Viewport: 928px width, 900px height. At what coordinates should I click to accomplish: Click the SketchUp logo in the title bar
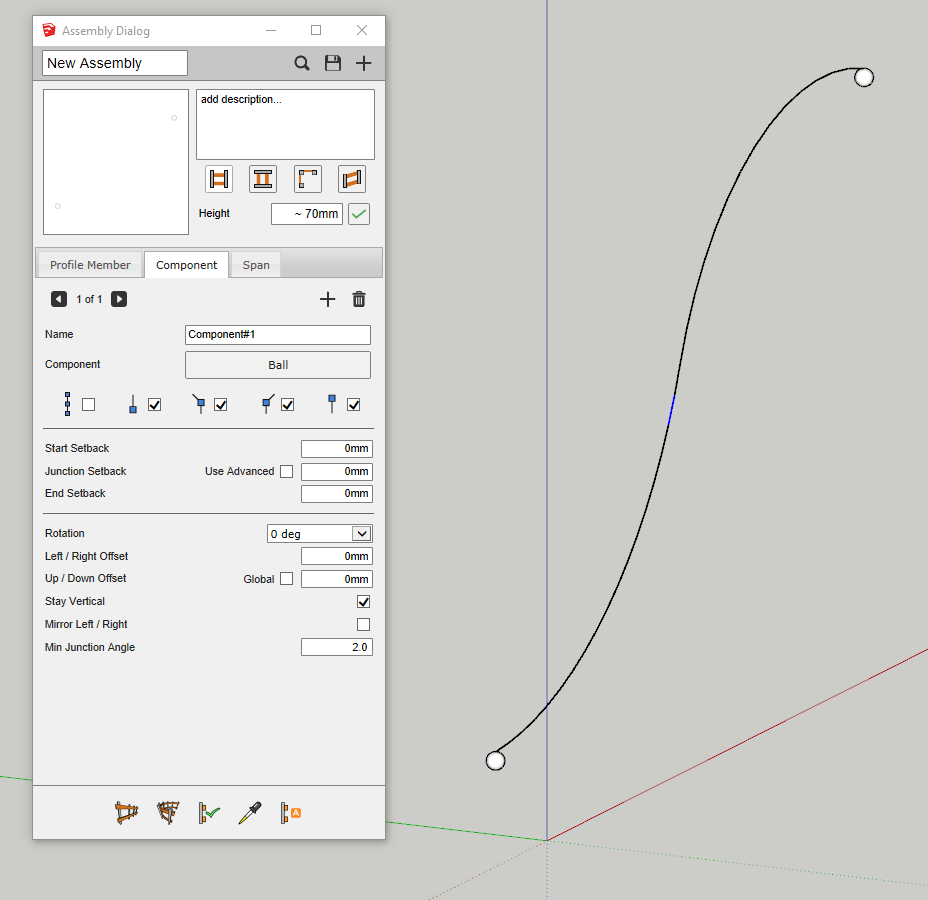coord(49,30)
